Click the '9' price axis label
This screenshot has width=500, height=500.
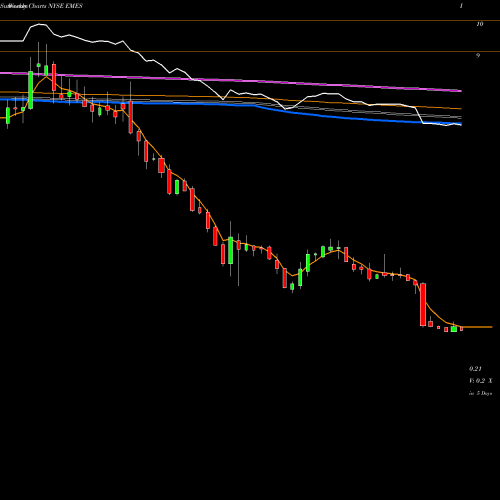(478, 55)
